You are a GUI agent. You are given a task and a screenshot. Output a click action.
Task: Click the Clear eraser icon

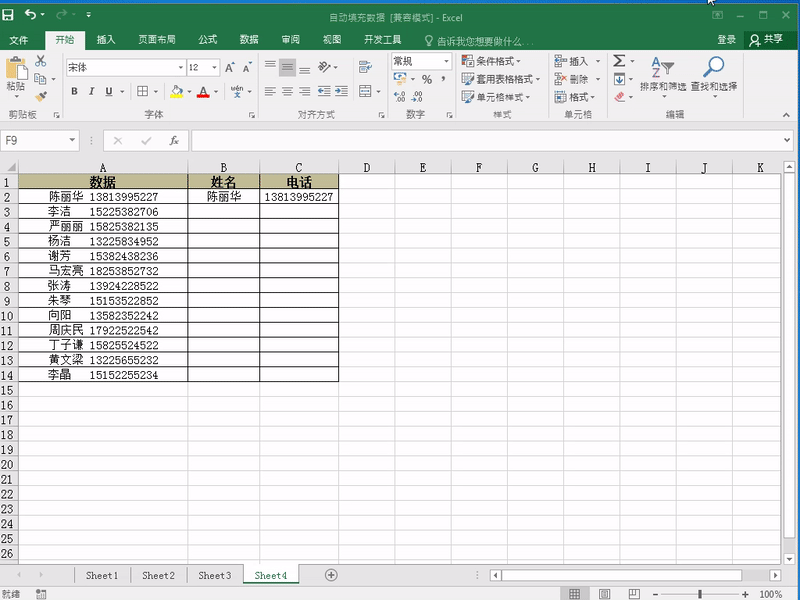[x=619, y=96]
